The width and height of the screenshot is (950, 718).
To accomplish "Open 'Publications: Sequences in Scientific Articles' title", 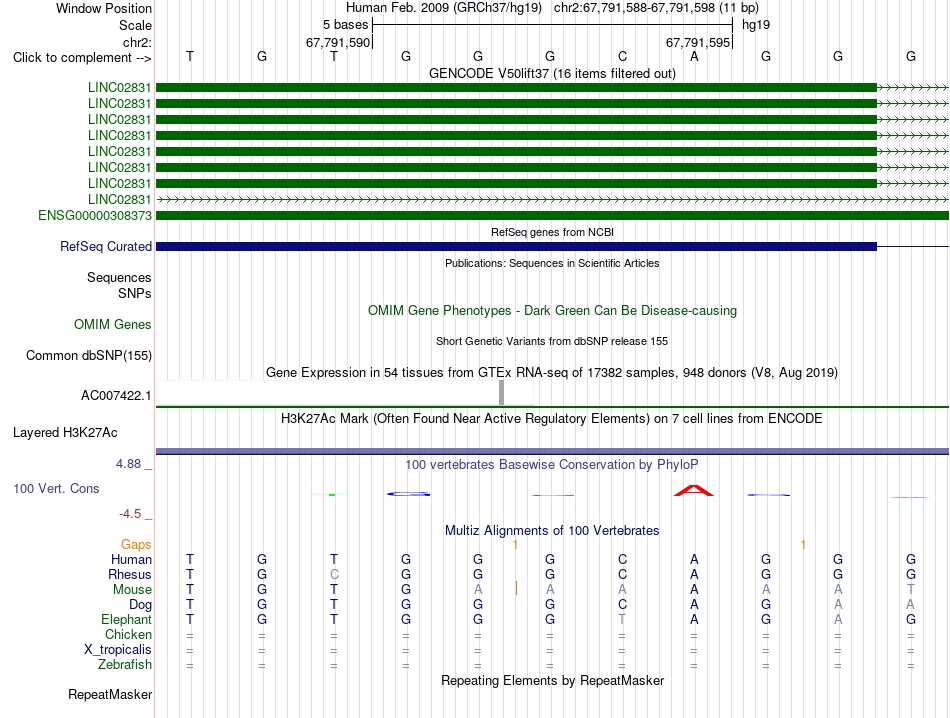I will [x=552, y=263].
